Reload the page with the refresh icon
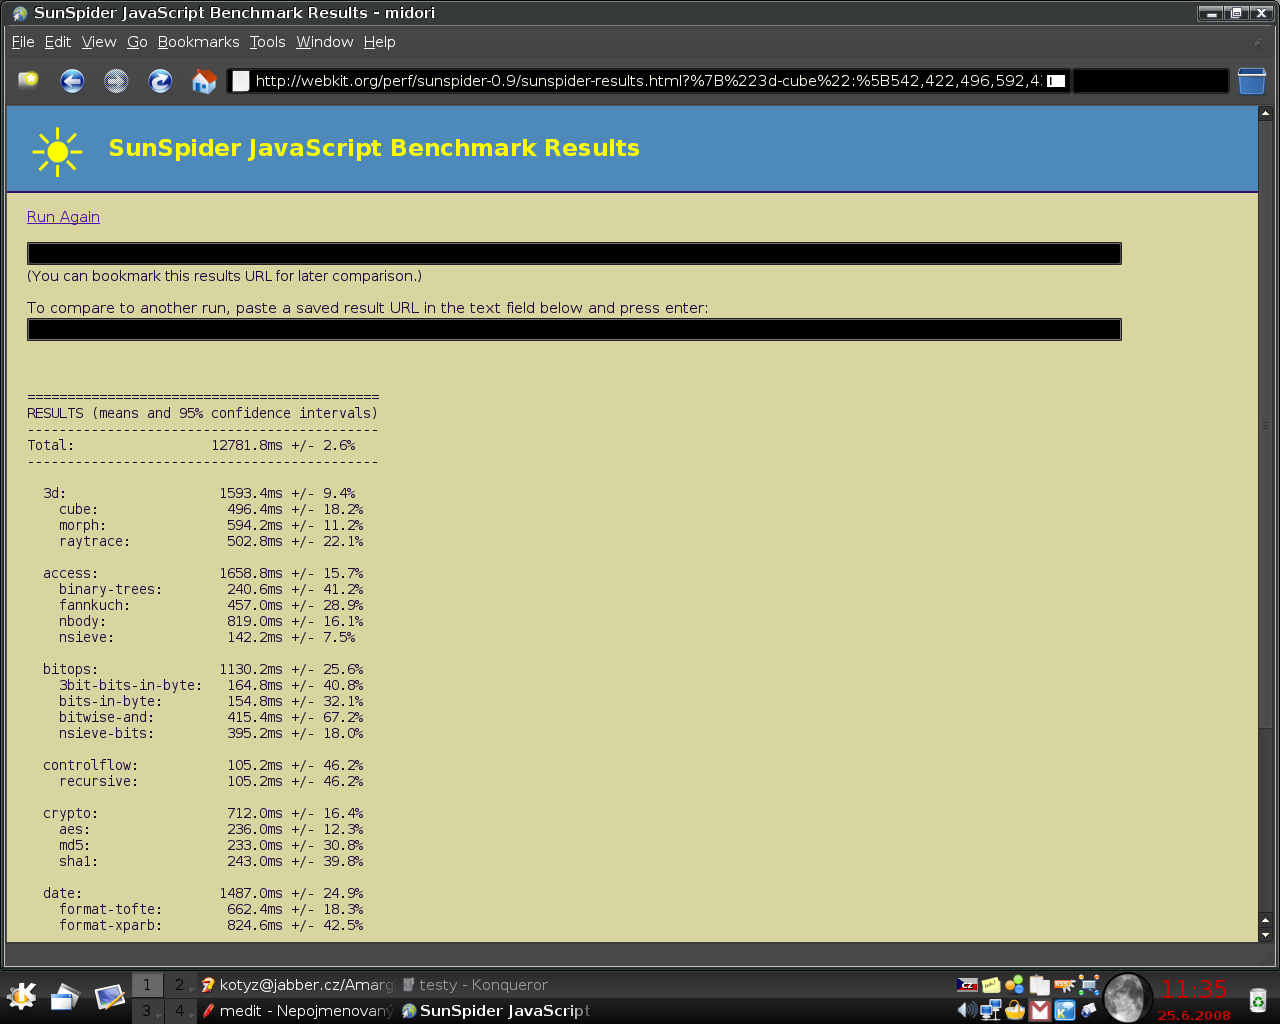Screen dimensions: 1280x1024 pyautogui.click(x=160, y=81)
